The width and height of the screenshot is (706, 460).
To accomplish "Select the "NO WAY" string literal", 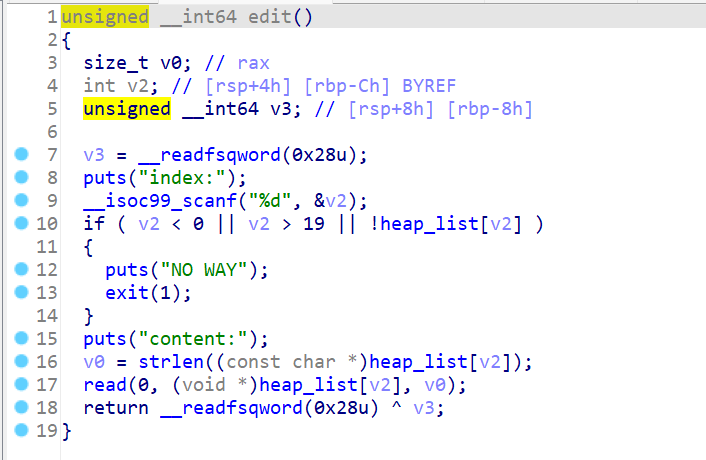I will [204, 270].
